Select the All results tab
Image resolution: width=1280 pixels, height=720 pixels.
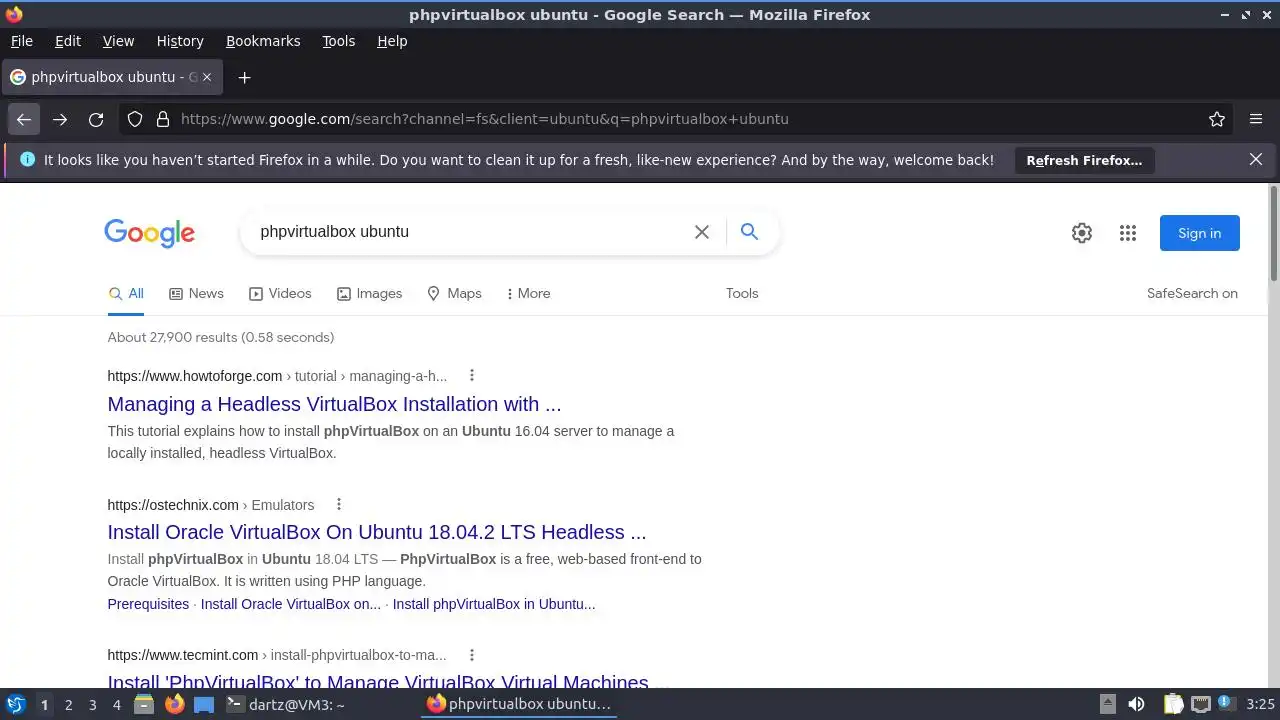pos(126,293)
